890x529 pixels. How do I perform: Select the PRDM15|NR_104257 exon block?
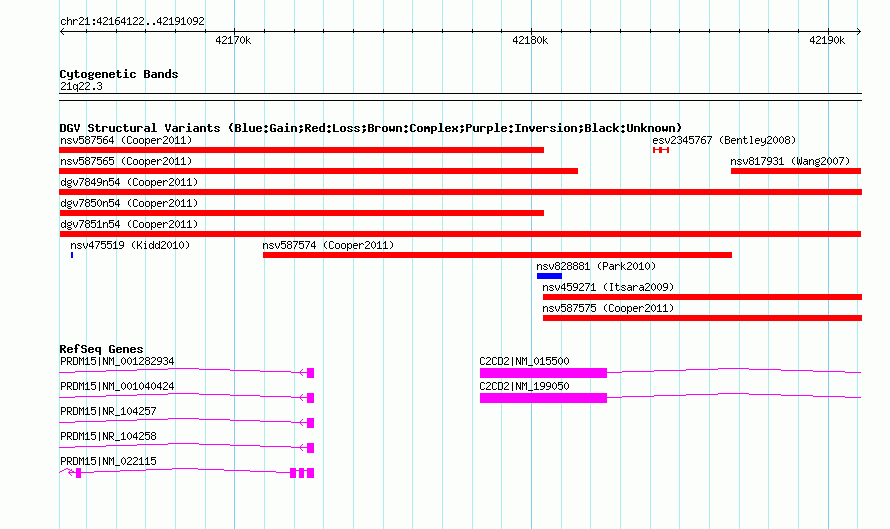pyautogui.click(x=310, y=423)
